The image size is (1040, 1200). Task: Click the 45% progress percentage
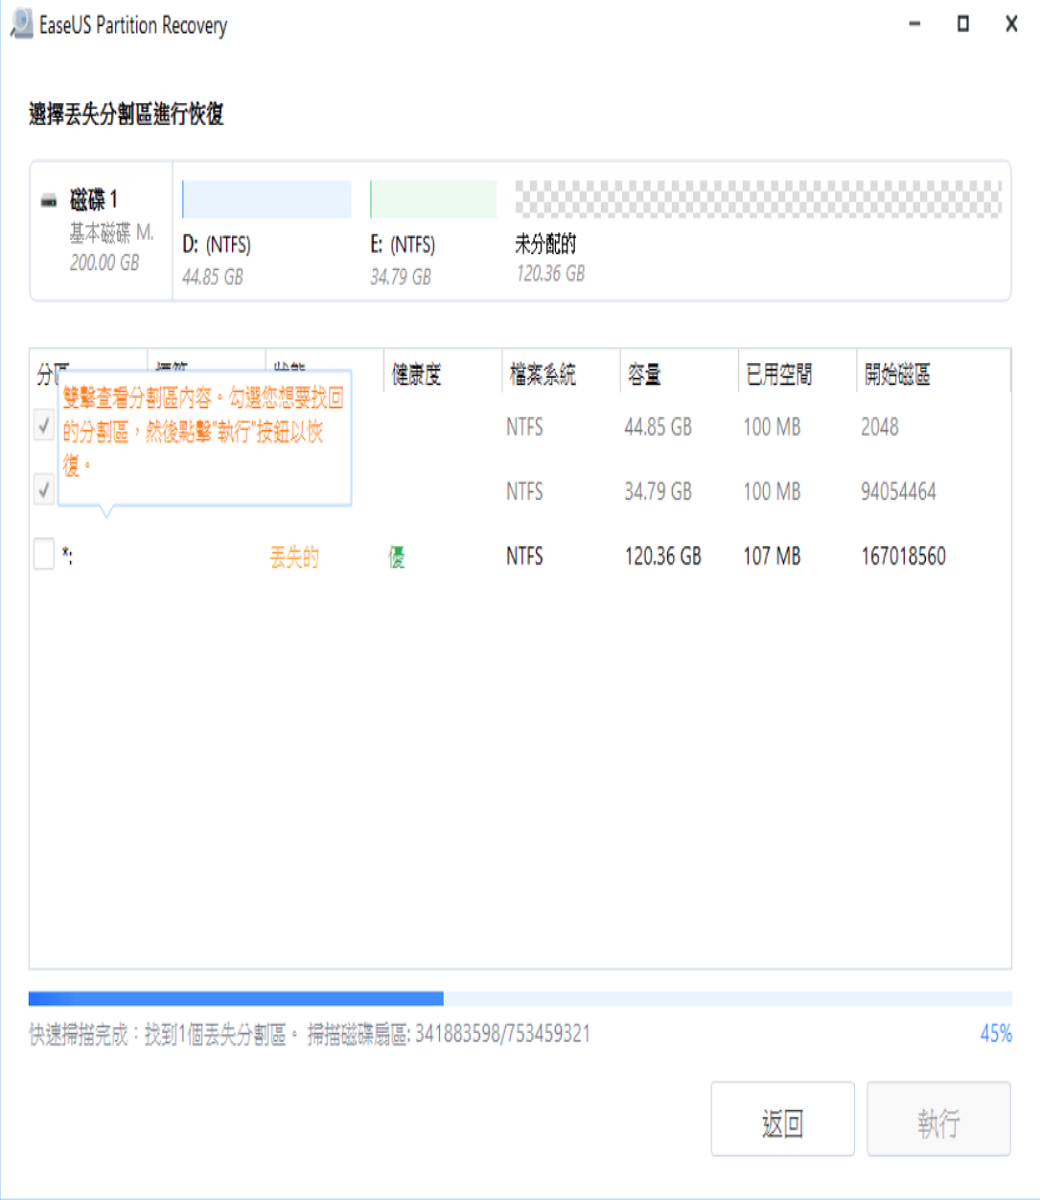coord(996,1033)
